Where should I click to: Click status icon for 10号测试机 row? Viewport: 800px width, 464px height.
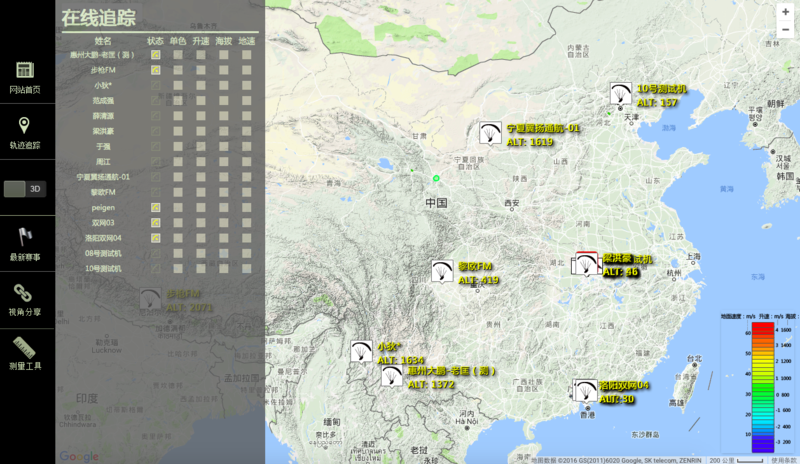tap(155, 268)
